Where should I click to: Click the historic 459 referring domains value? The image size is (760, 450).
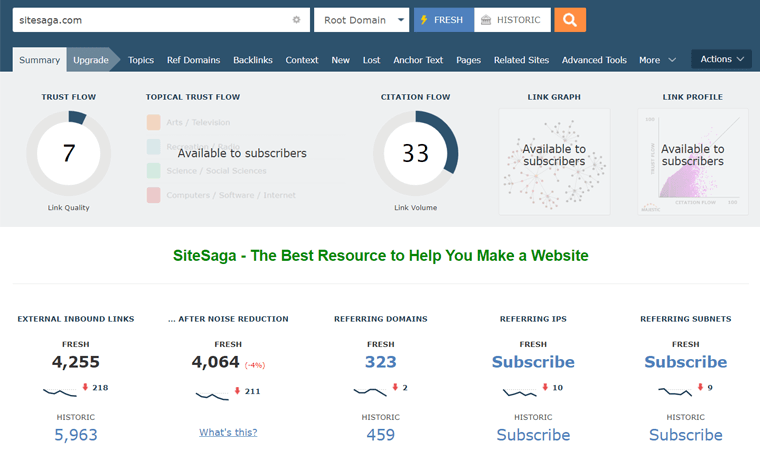coord(380,435)
